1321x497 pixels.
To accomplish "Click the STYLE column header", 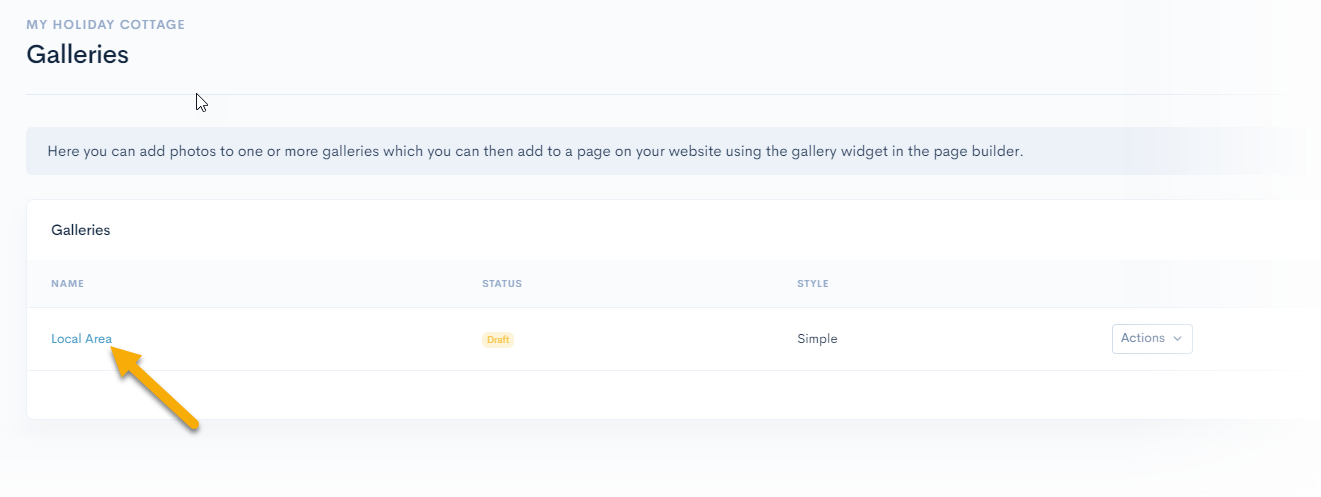I will (812, 284).
